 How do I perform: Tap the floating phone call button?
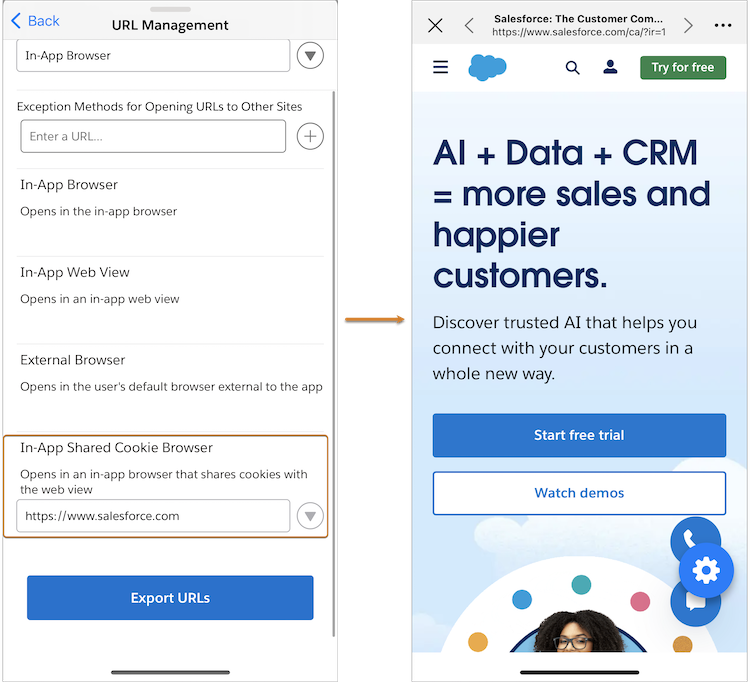(692, 535)
